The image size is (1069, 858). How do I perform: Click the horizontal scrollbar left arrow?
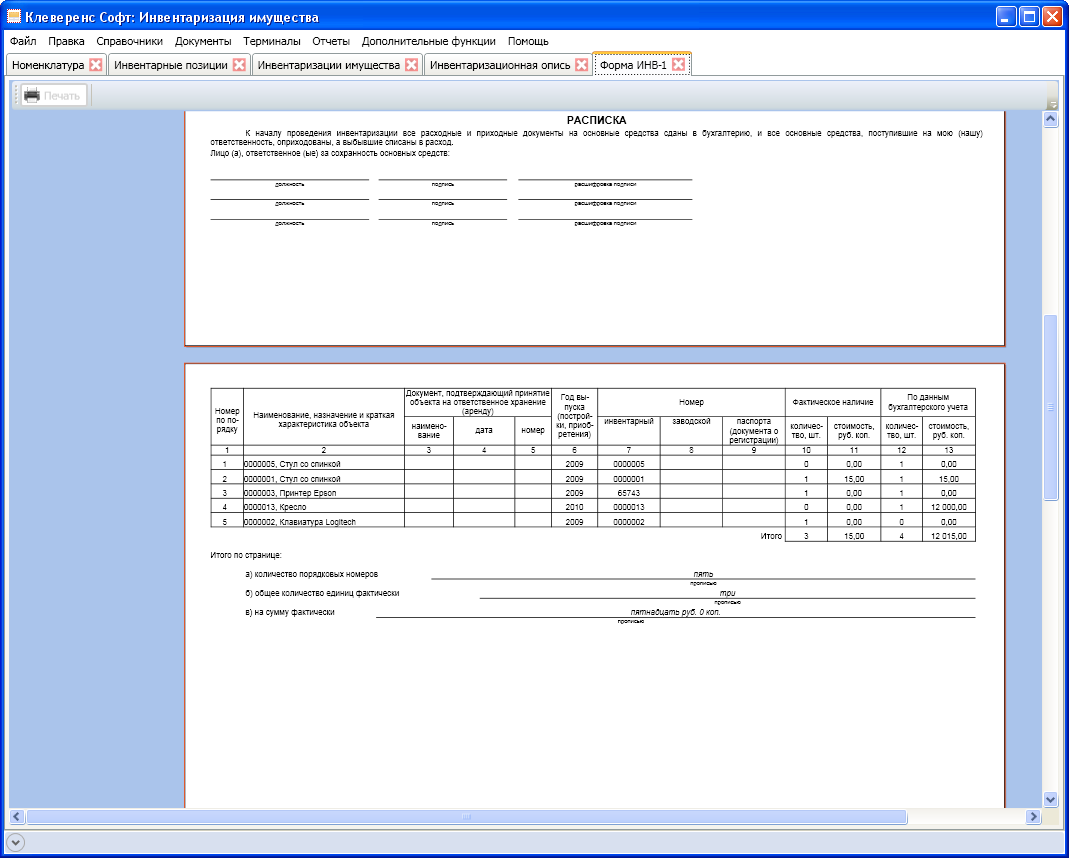click(x=17, y=816)
